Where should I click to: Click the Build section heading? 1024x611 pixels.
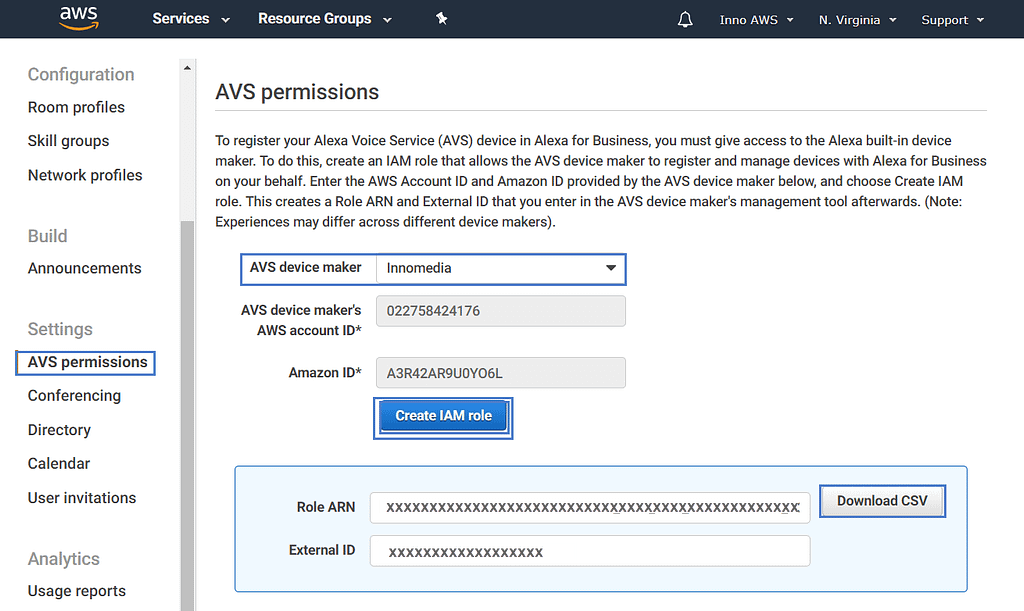point(48,236)
